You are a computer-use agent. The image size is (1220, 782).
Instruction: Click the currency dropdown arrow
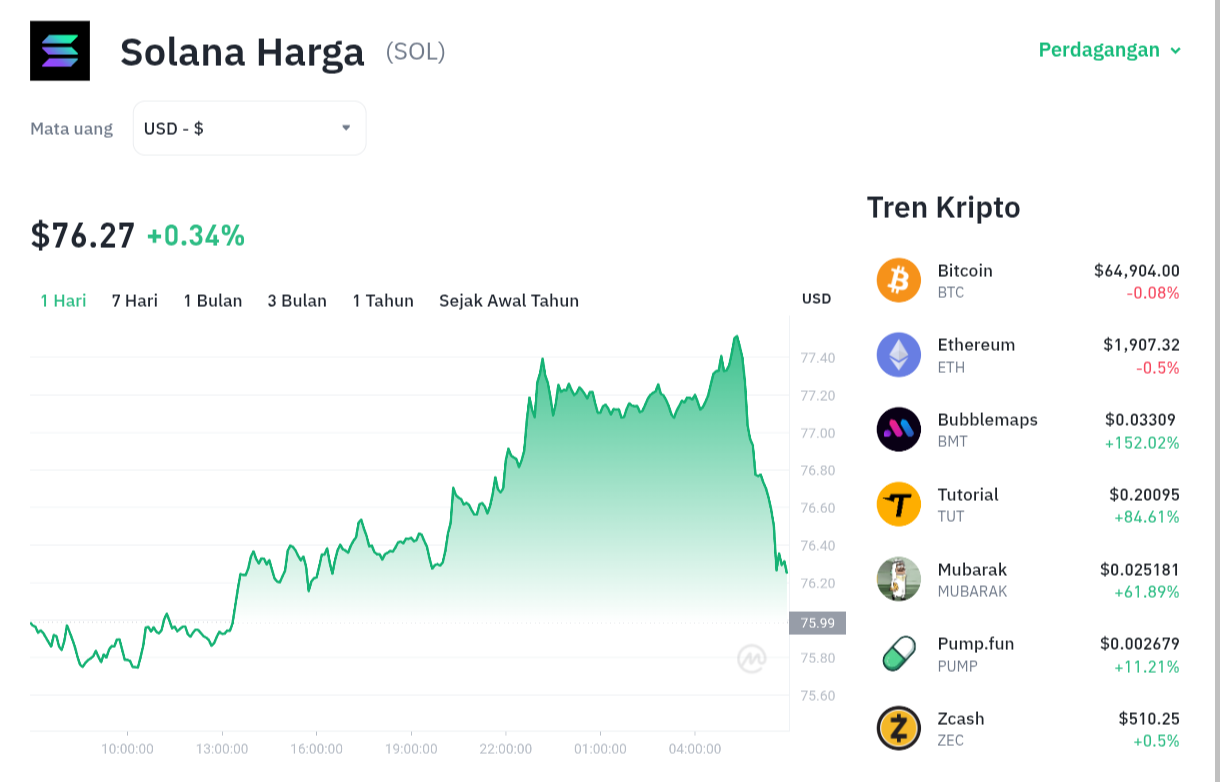346,128
